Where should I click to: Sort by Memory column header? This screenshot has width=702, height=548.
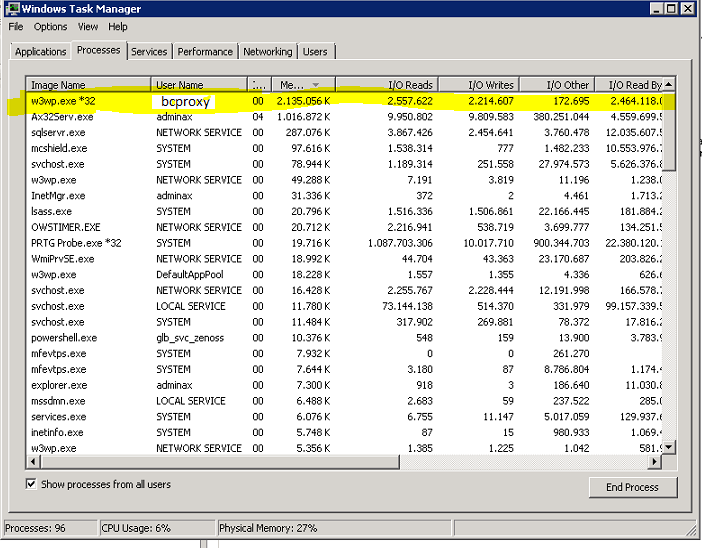304,85
